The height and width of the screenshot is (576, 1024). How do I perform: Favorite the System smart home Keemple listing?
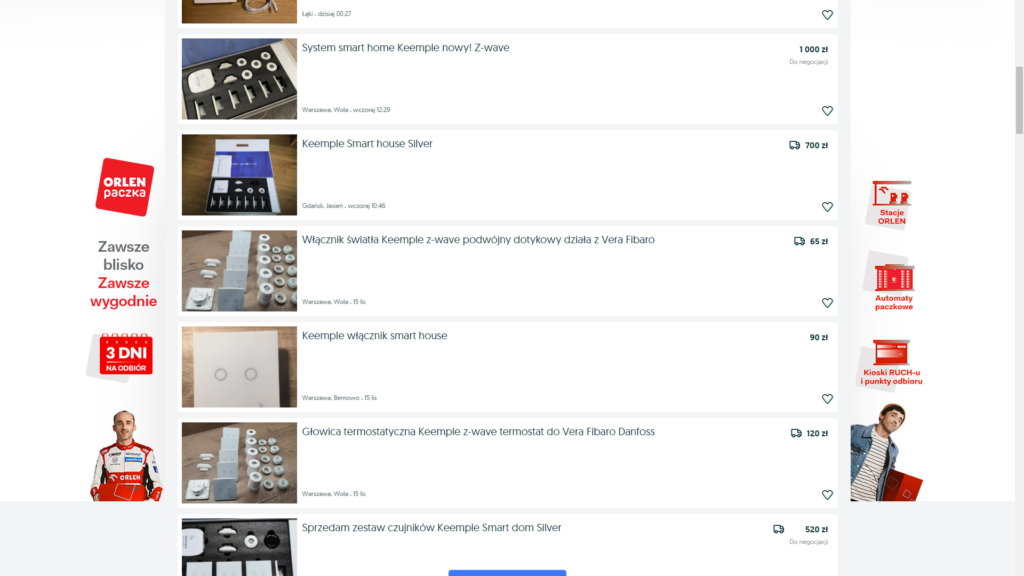tap(827, 111)
